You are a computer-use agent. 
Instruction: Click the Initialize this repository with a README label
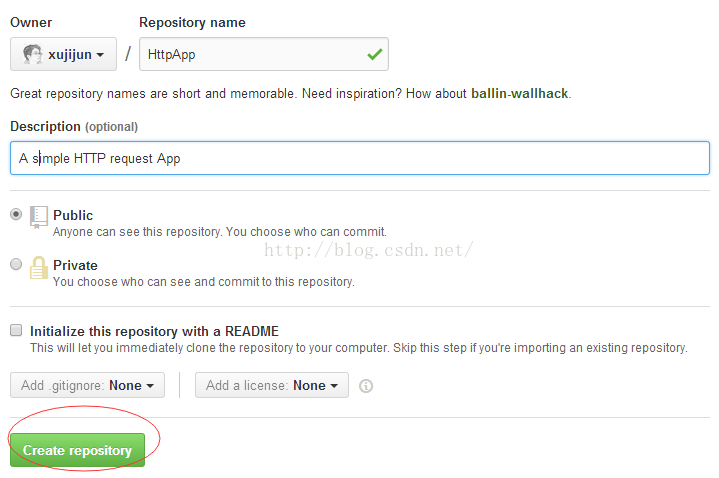coord(155,331)
